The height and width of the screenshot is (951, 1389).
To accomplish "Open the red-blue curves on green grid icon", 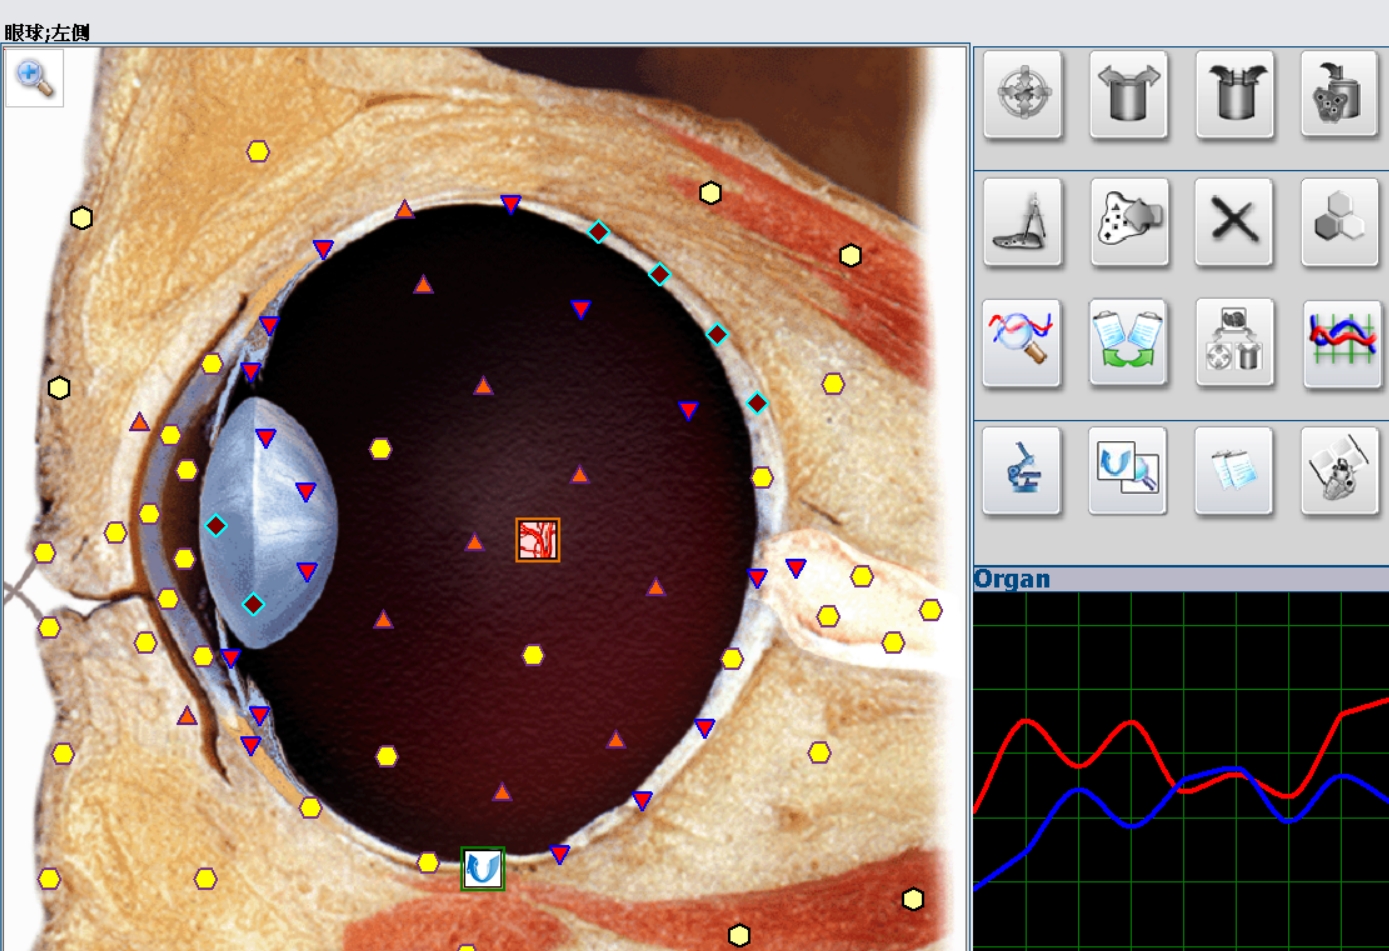I will coord(1342,343).
